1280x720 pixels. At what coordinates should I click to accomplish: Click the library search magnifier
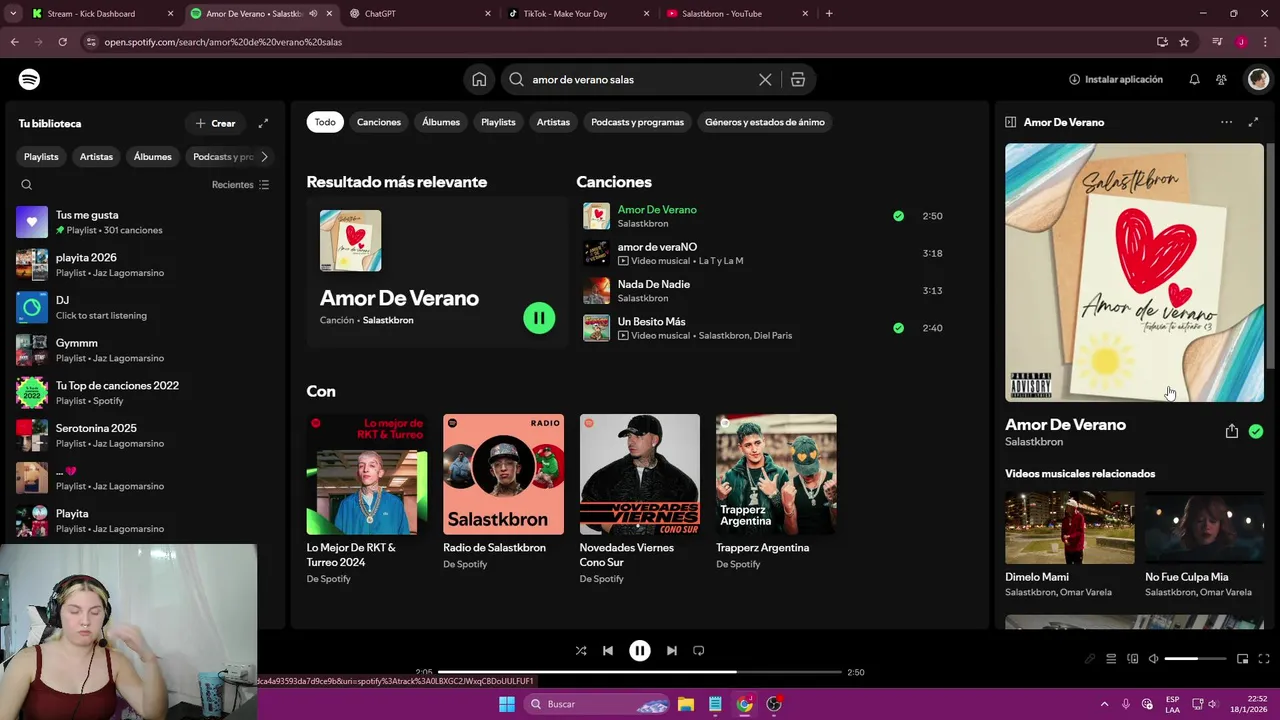point(27,185)
